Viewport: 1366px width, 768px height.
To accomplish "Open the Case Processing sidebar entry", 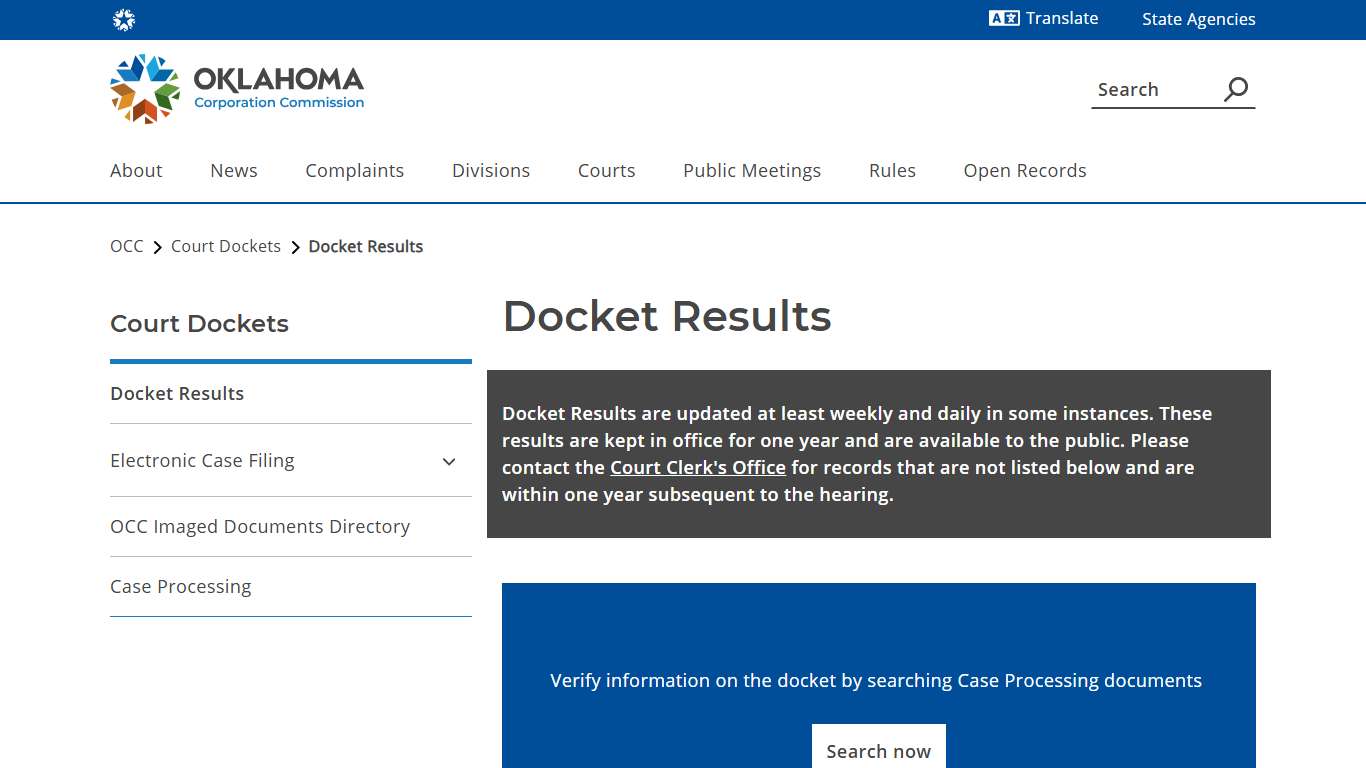I will click(180, 586).
